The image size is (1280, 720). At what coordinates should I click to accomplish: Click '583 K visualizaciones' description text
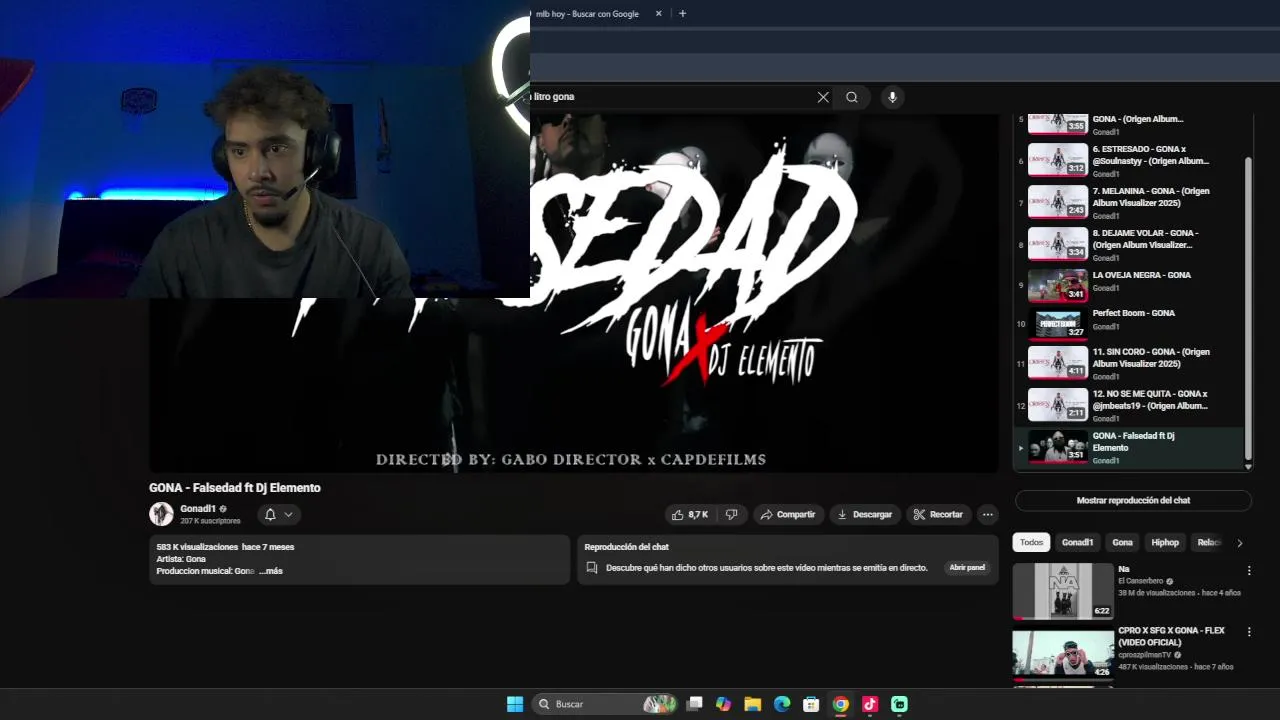click(197, 547)
